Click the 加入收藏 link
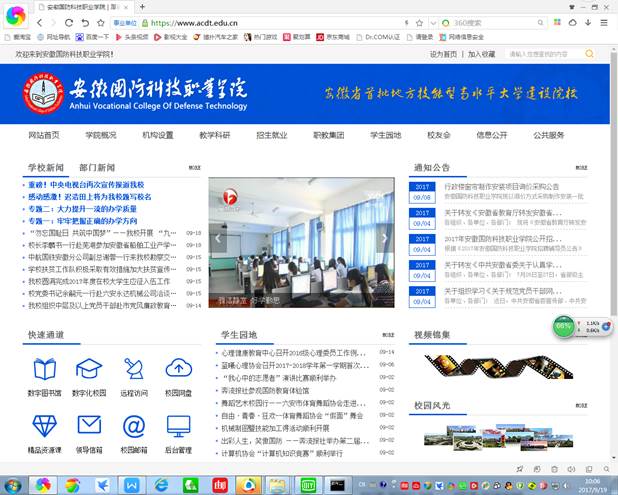The height and width of the screenshot is (495, 618). coord(481,54)
